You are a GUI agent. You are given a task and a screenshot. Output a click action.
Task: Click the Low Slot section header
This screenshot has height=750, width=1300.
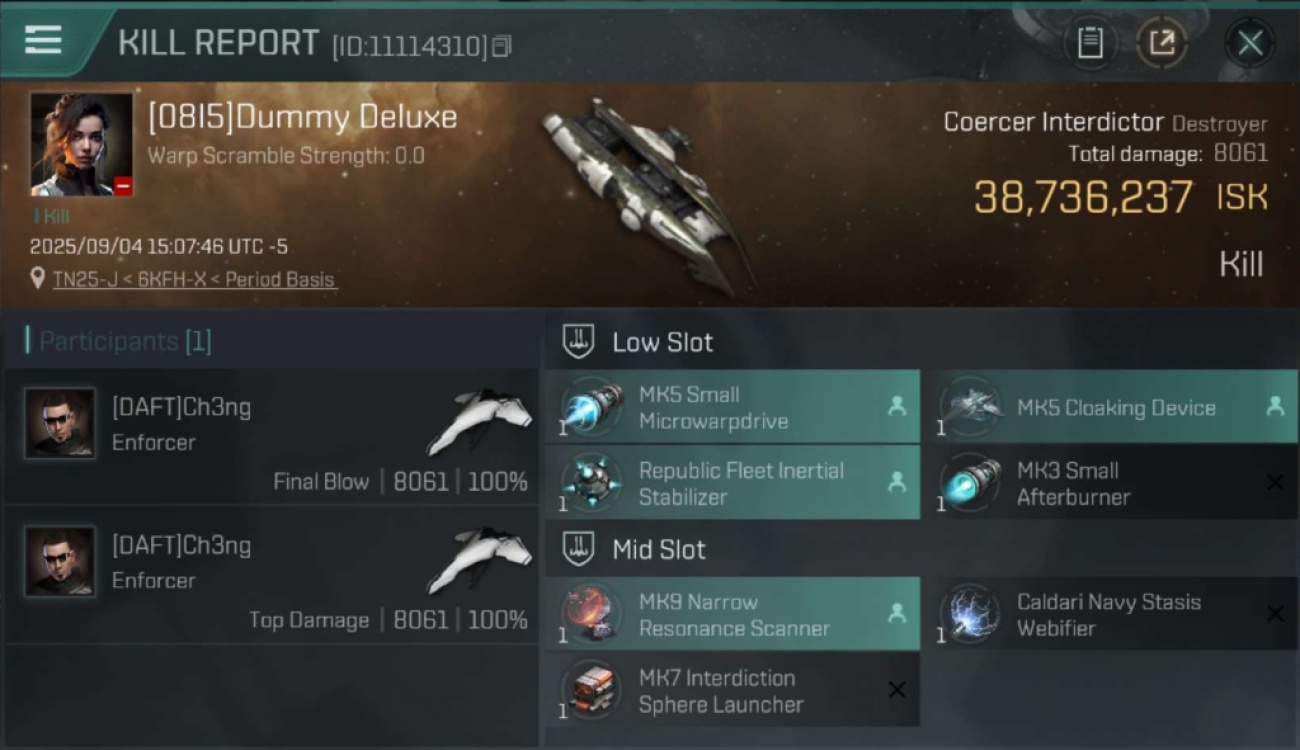pos(638,342)
